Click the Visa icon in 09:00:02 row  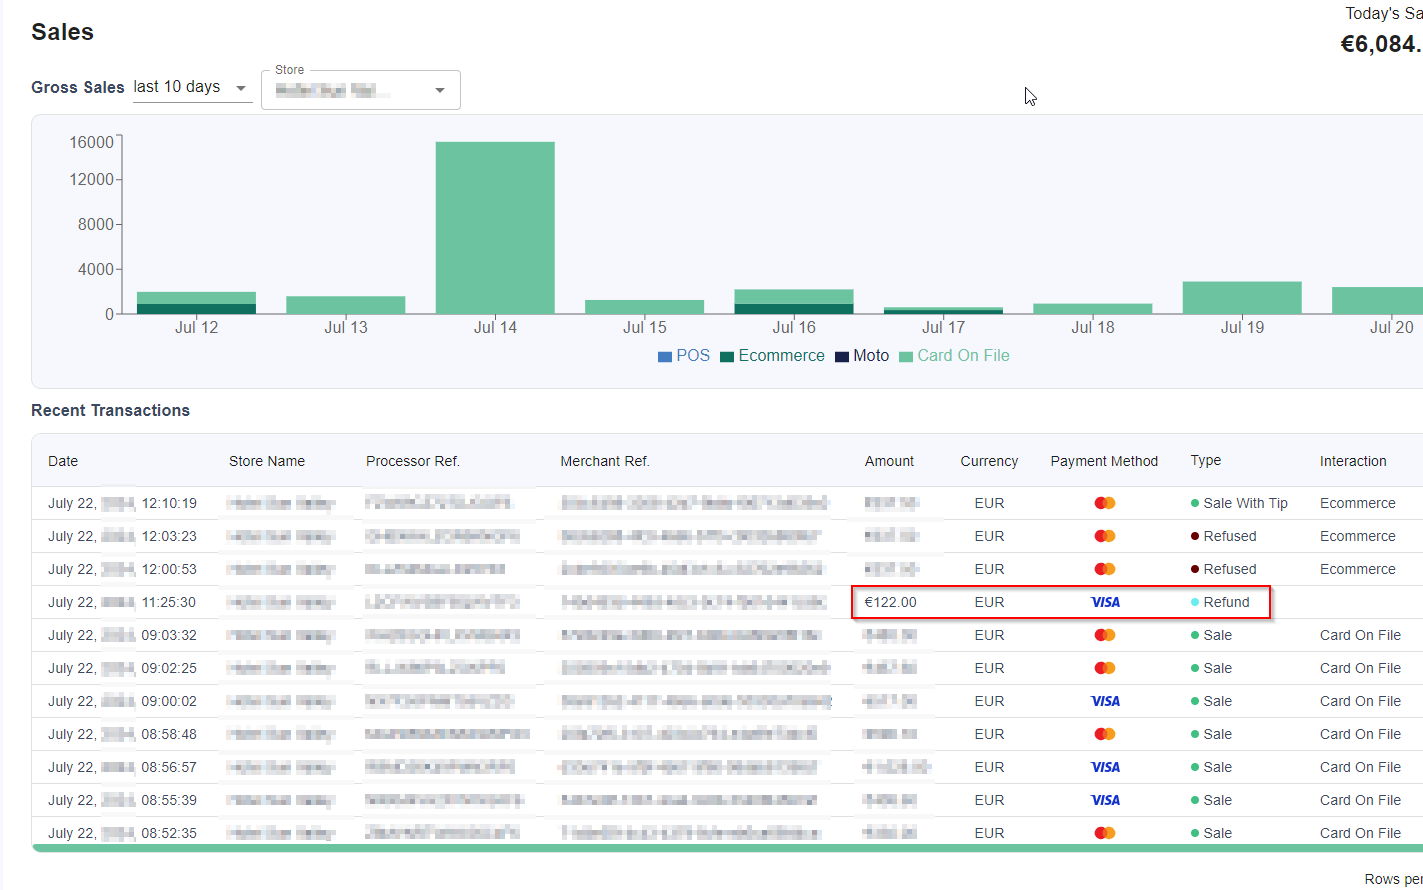(1105, 701)
